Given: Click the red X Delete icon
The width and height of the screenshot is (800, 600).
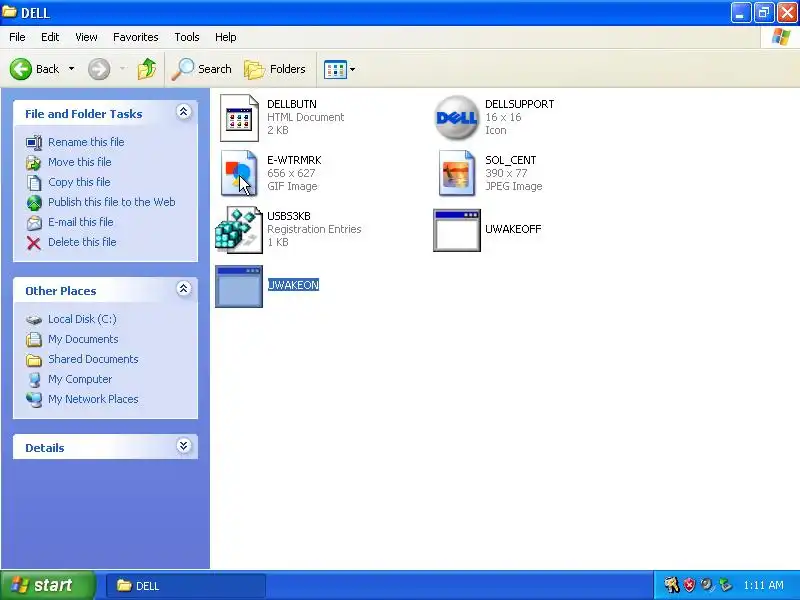Looking at the screenshot, I should [34, 243].
